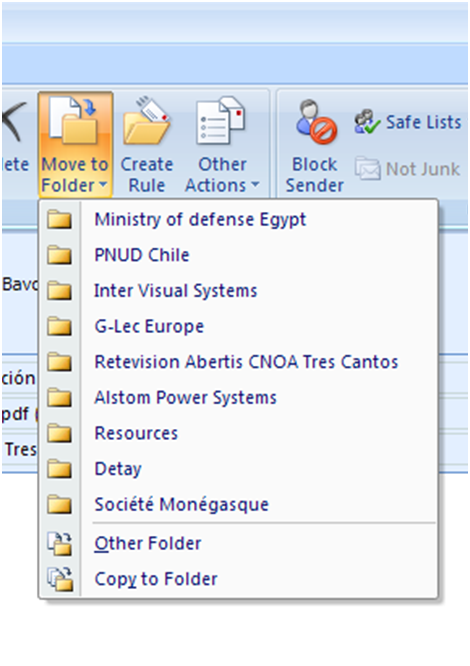Click folder icon beside Resources
470x666 pixels.
tap(59, 434)
